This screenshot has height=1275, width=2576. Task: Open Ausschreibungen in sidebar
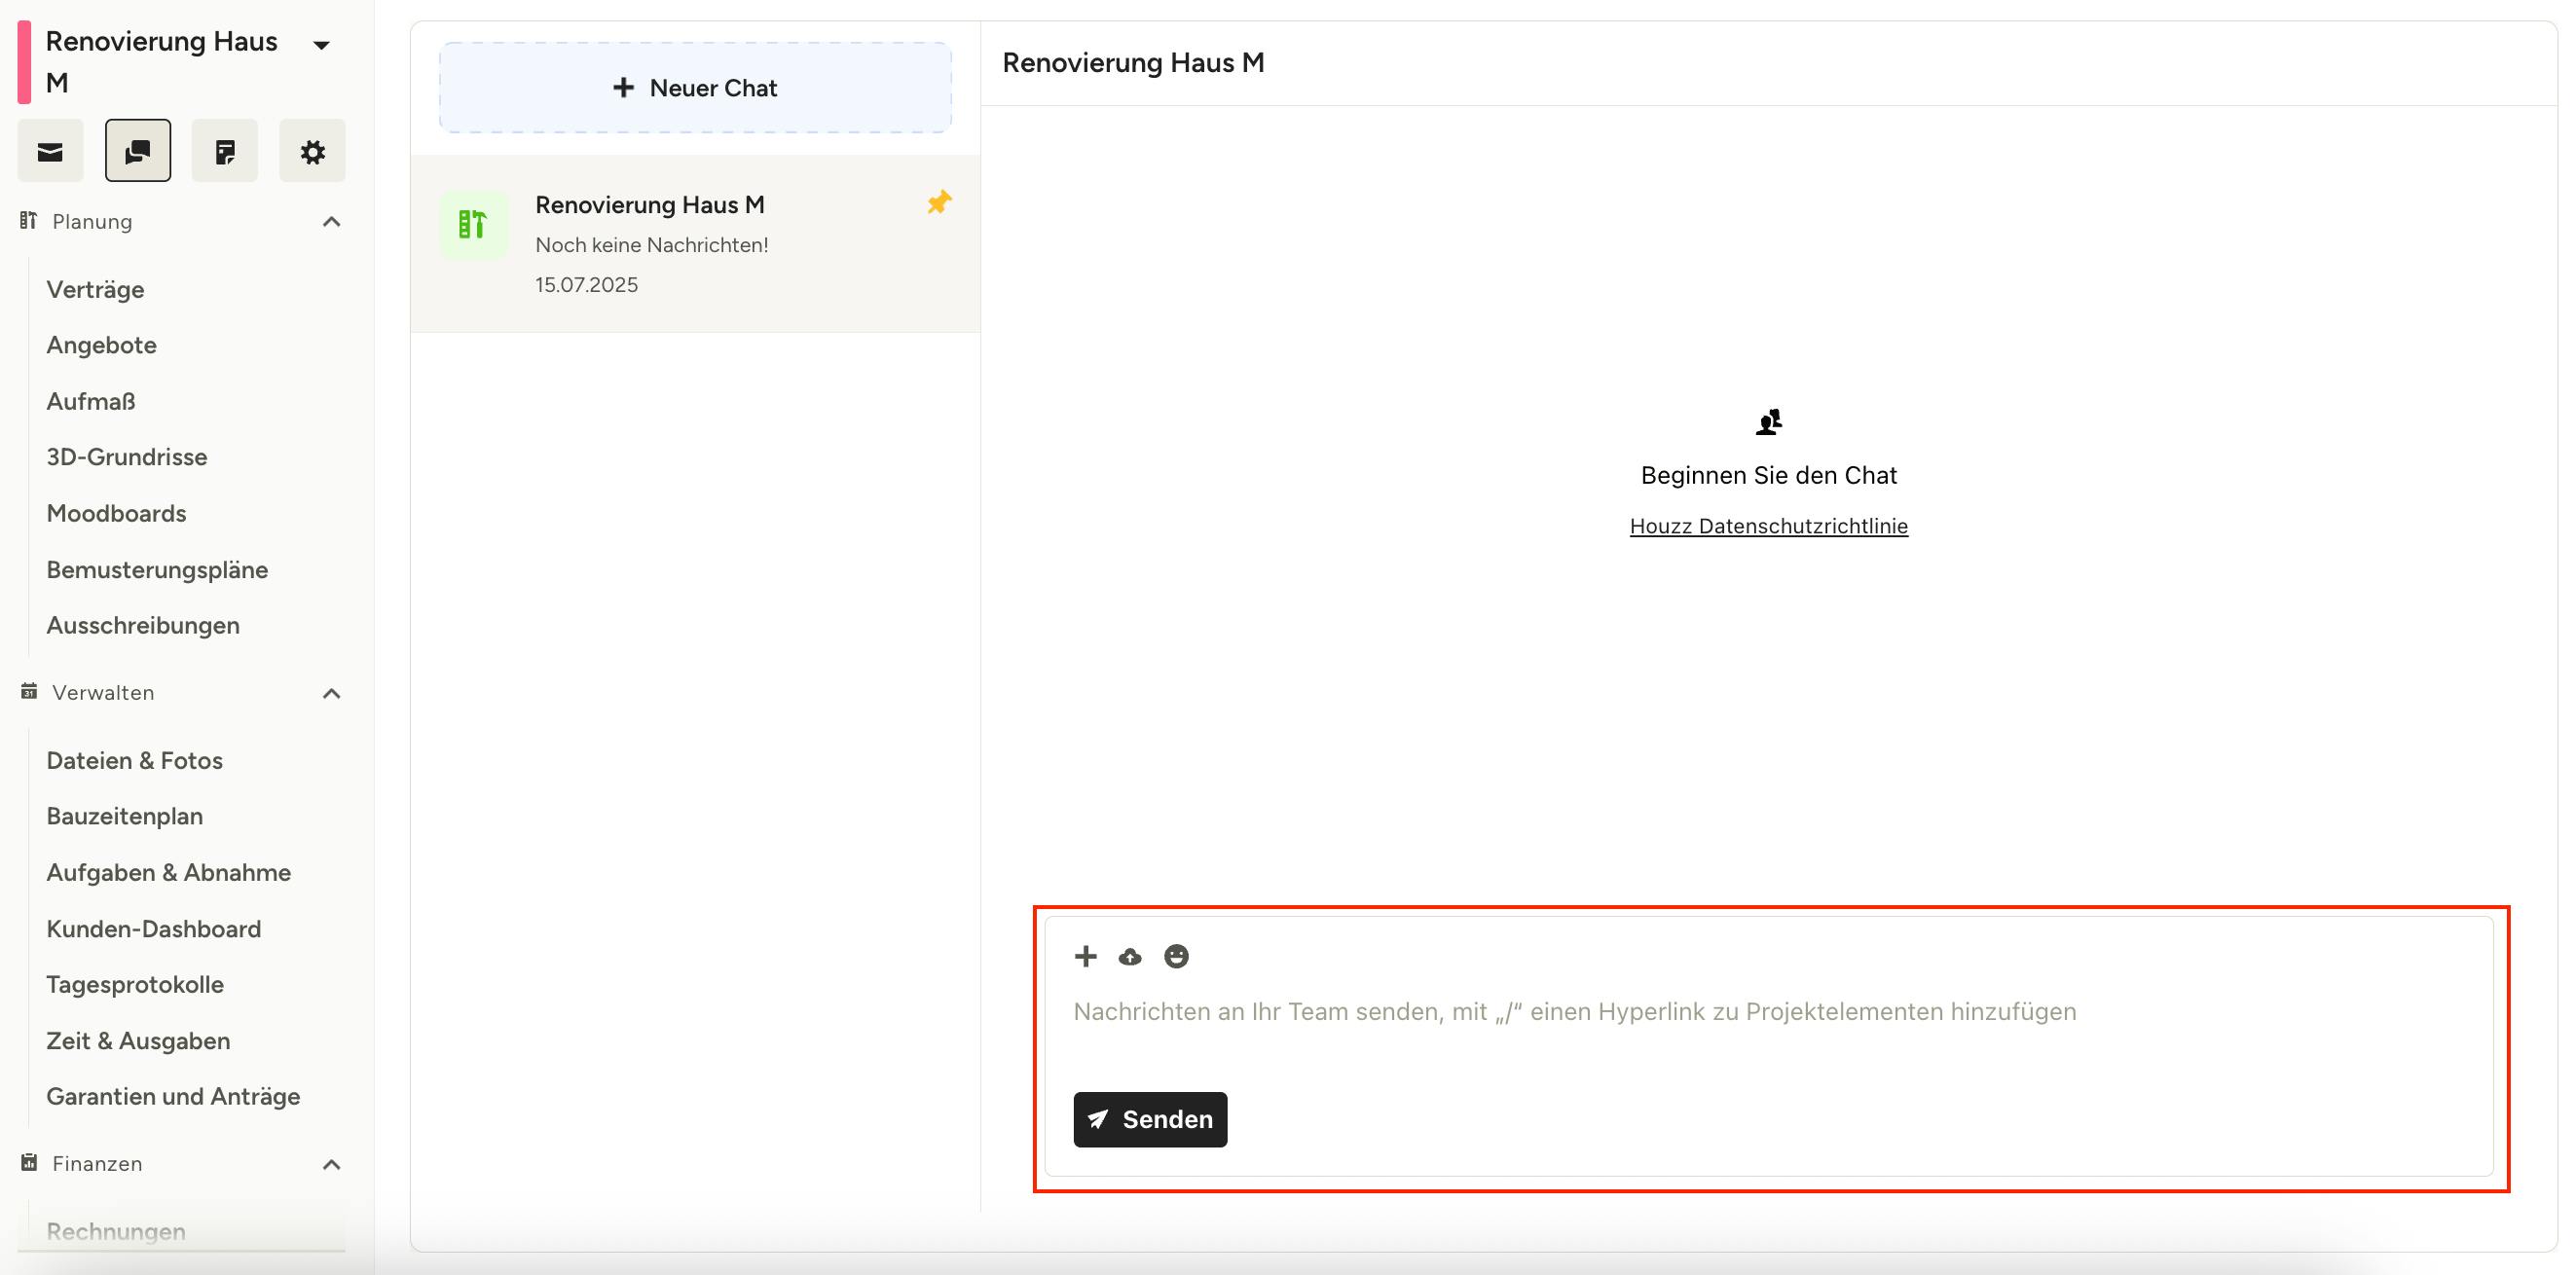click(143, 625)
